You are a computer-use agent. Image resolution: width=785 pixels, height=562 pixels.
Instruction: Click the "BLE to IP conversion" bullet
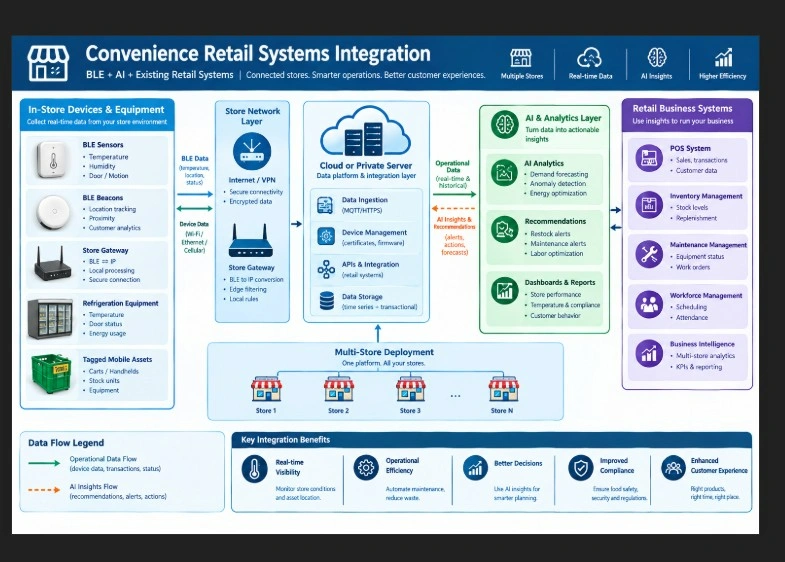[x=256, y=280]
